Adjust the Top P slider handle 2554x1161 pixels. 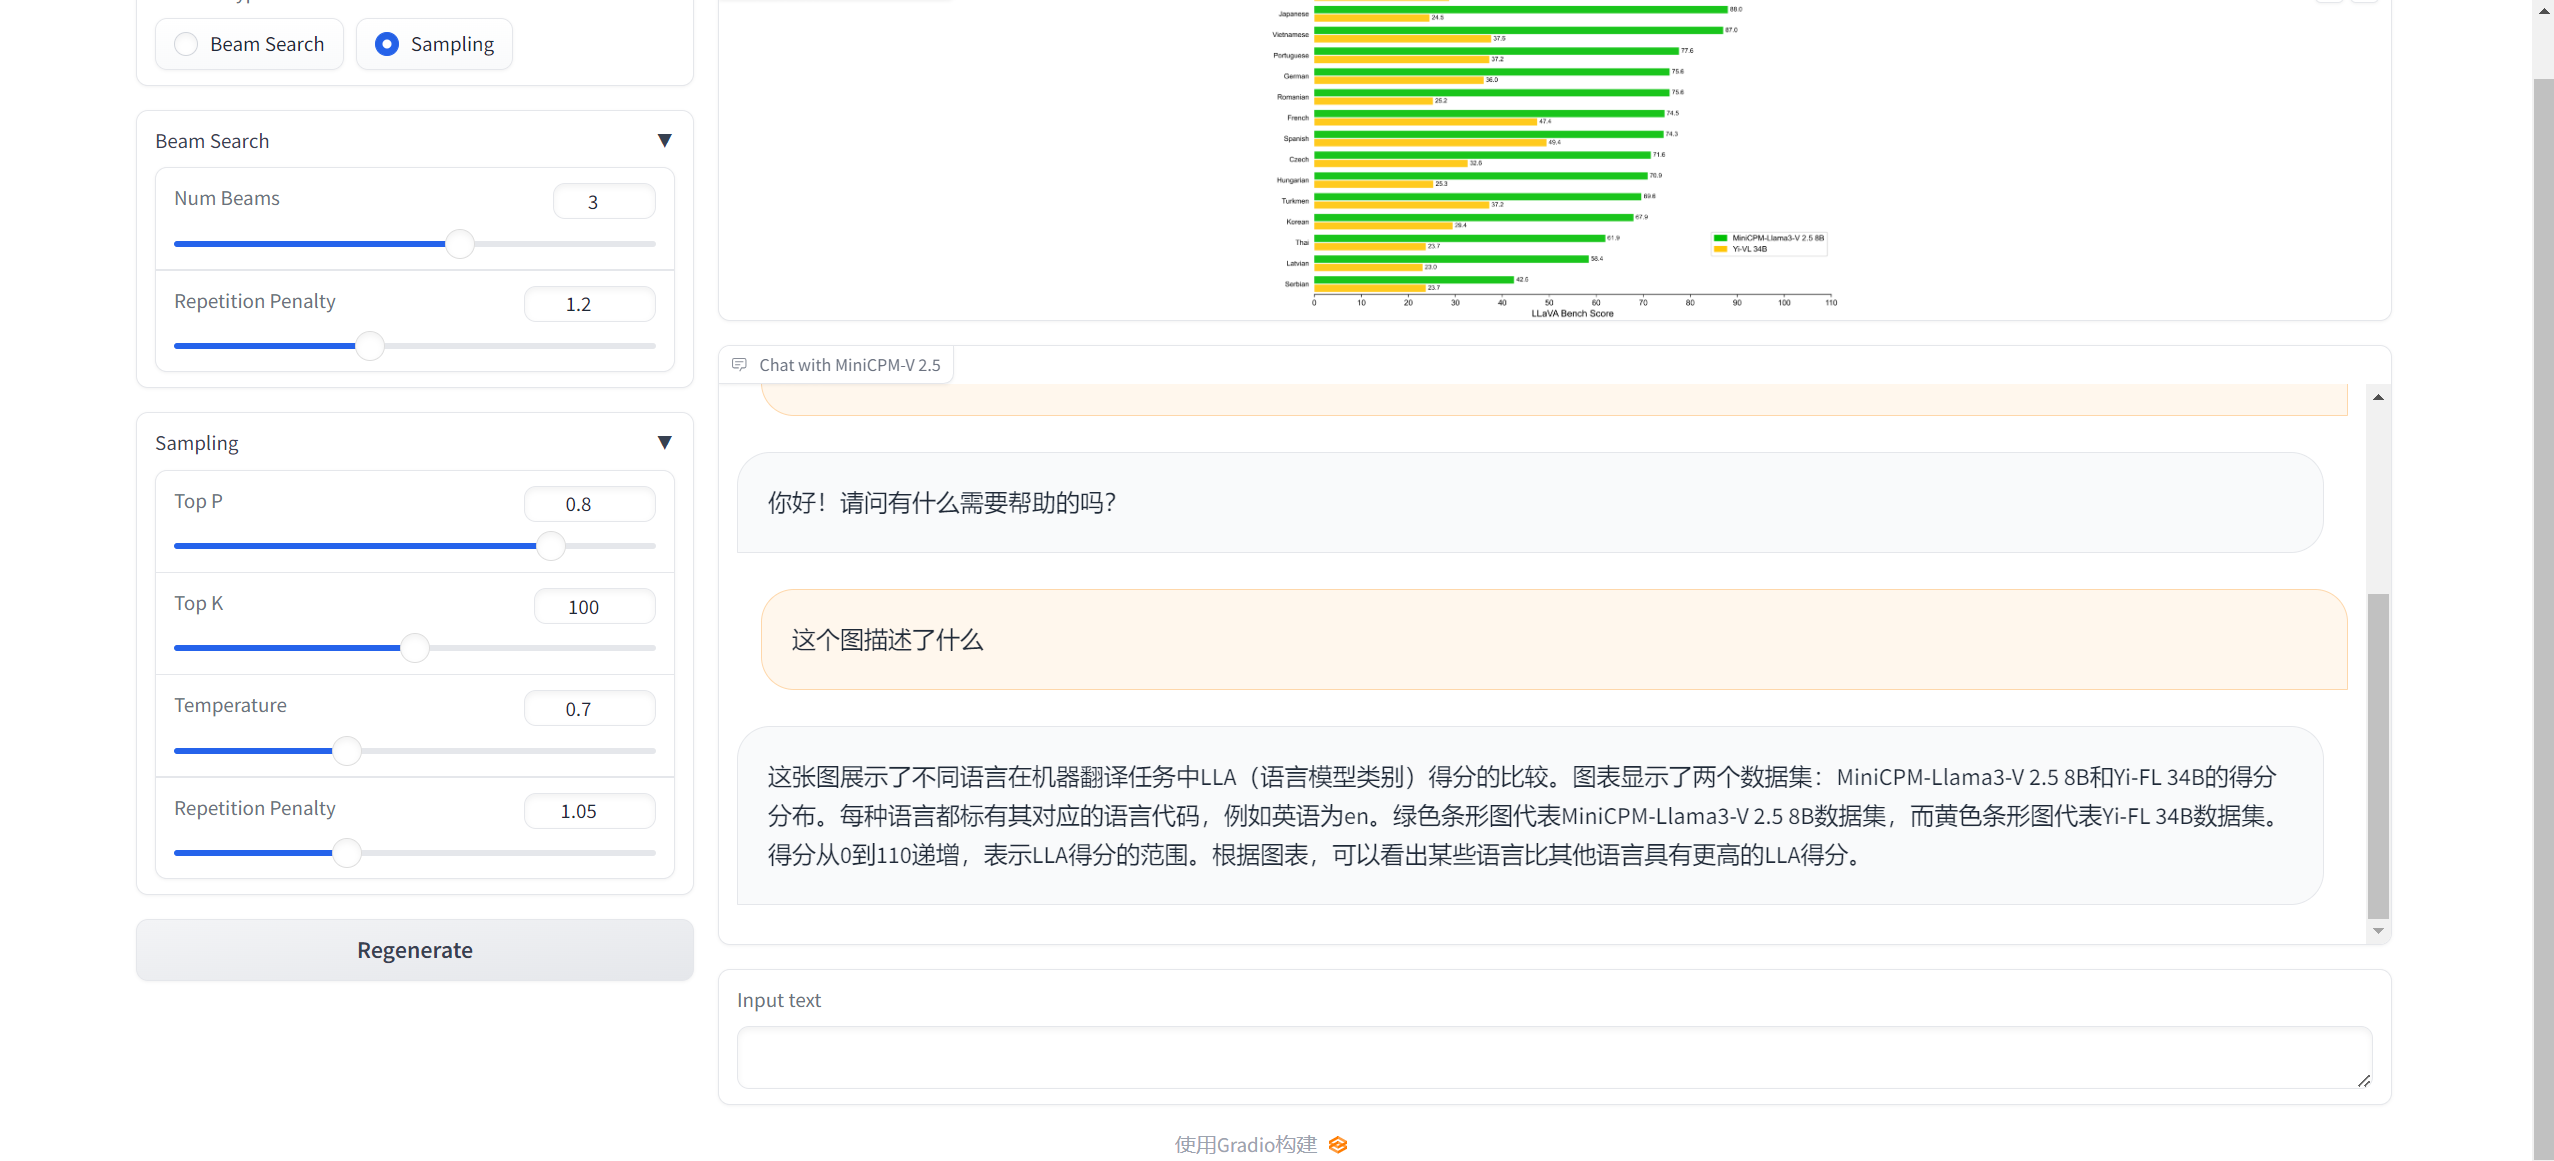(551, 546)
